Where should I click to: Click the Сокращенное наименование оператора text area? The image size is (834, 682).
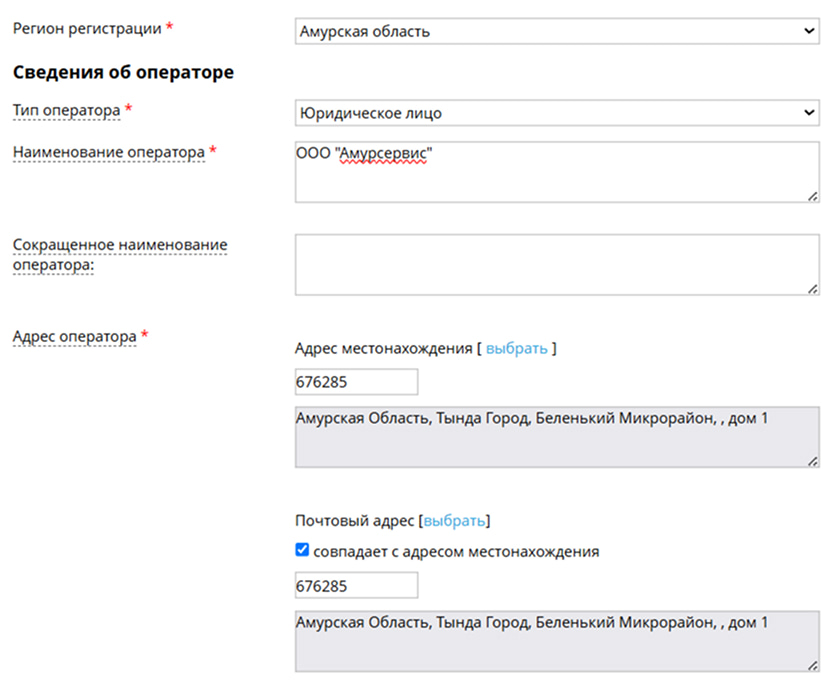coord(557,264)
